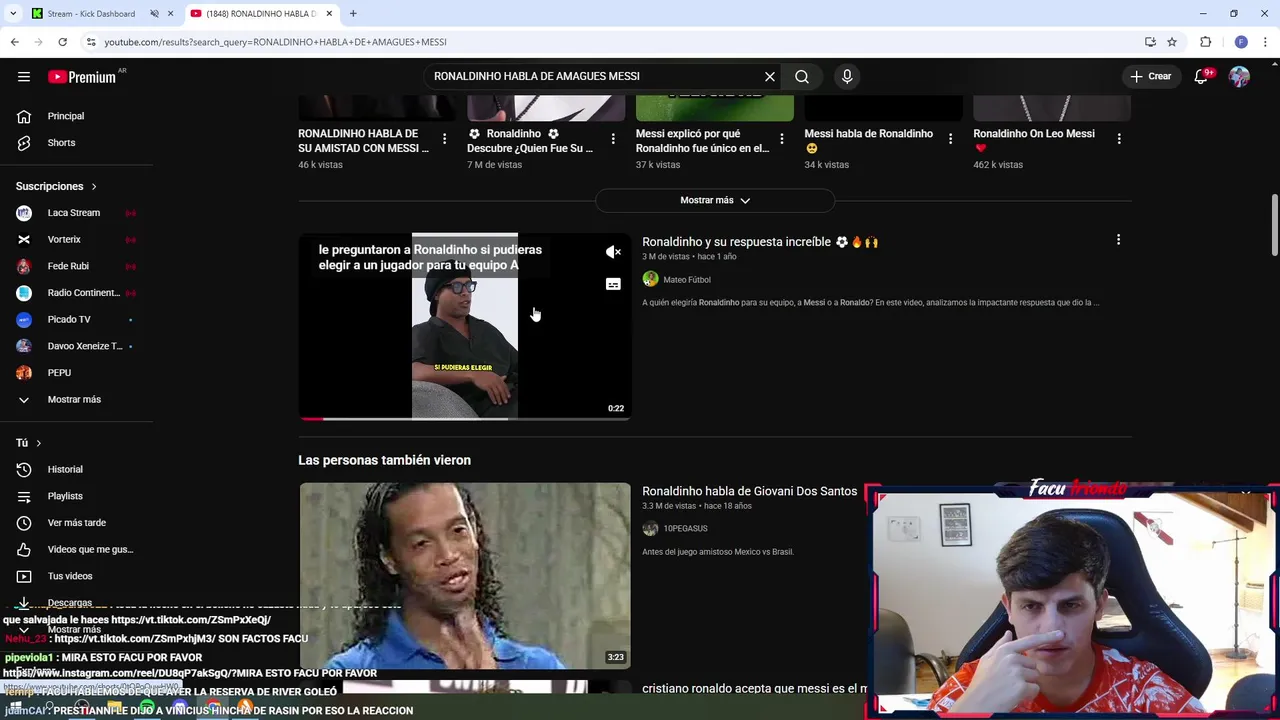Image resolution: width=1280 pixels, height=720 pixels.
Task: Go back in browser history
Action: pyautogui.click(x=14, y=42)
